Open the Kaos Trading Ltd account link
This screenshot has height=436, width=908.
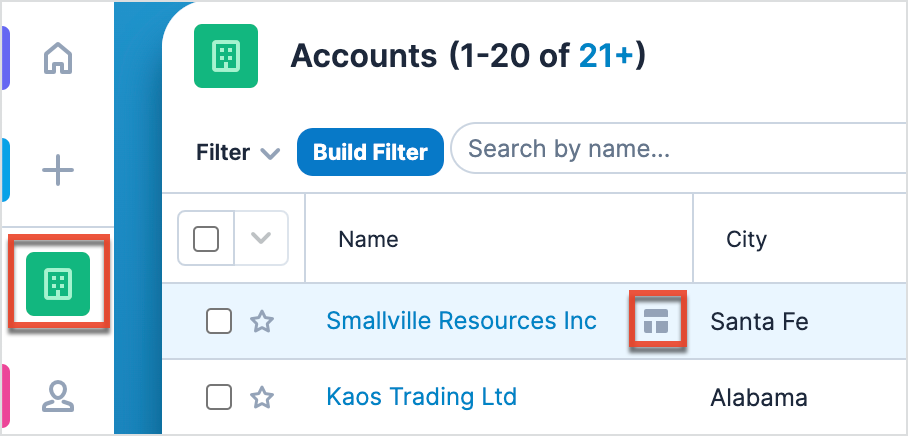[x=421, y=397]
